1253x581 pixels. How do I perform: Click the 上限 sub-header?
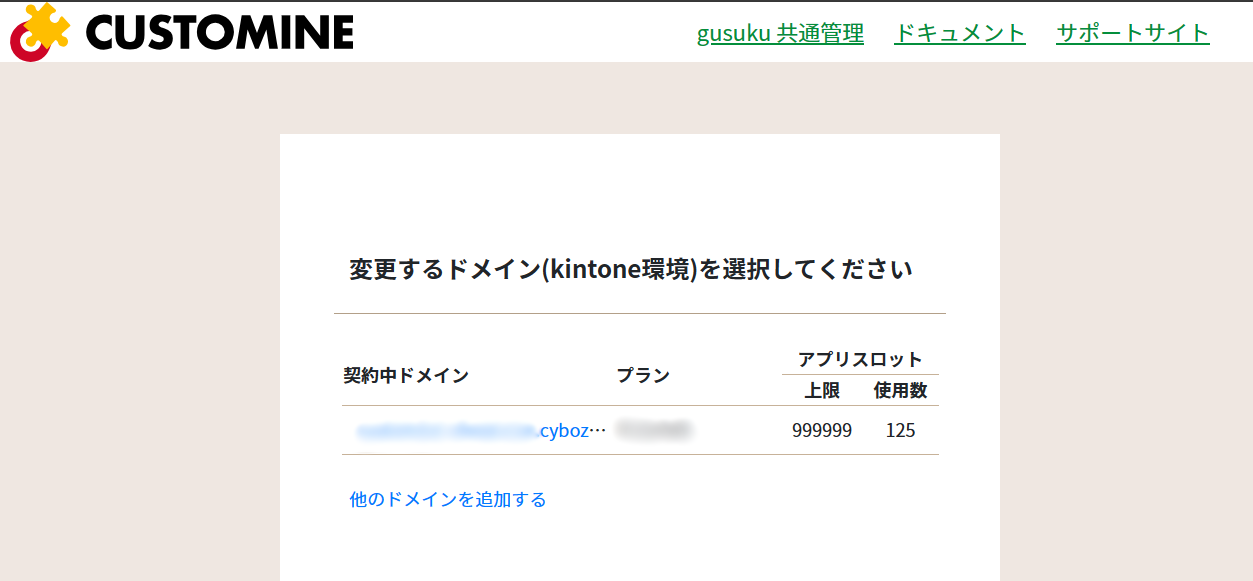[x=822, y=391]
